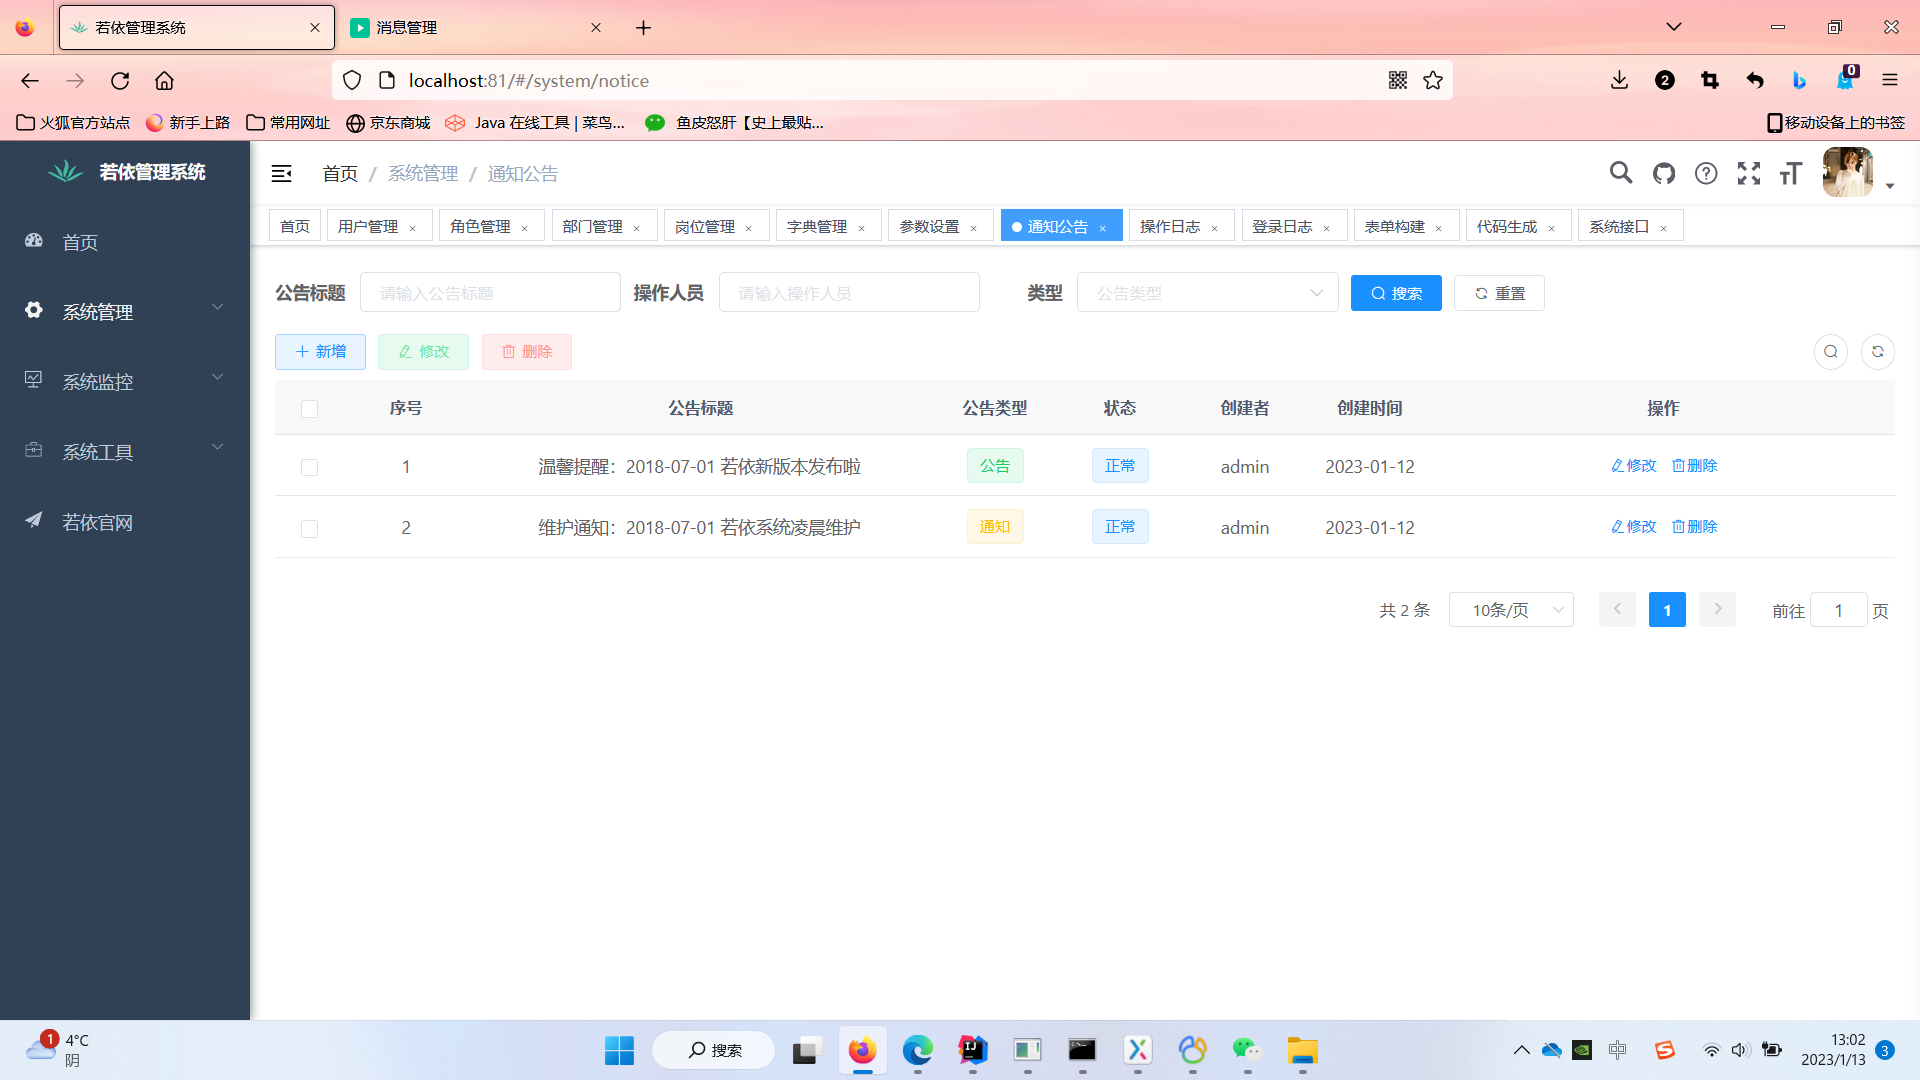Select all rows via header checkbox
The image size is (1920, 1080).
point(309,408)
